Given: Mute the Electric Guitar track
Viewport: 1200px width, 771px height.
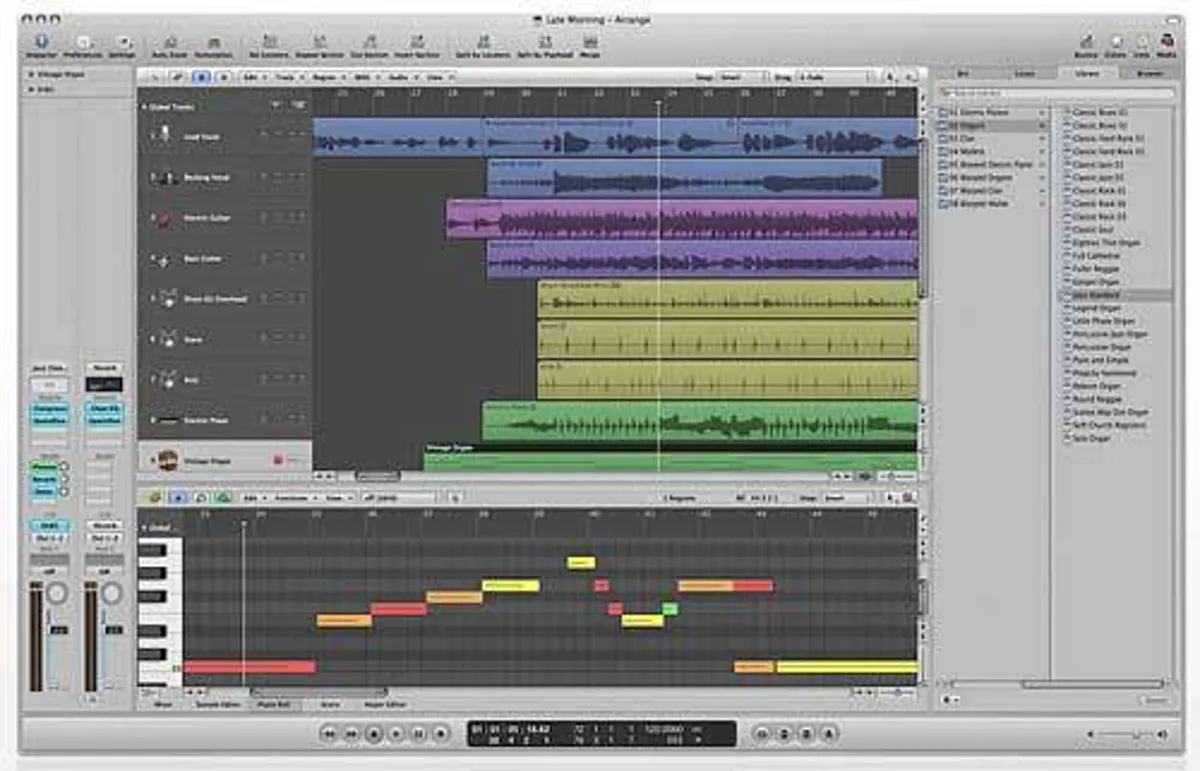Looking at the screenshot, I should (277, 218).
